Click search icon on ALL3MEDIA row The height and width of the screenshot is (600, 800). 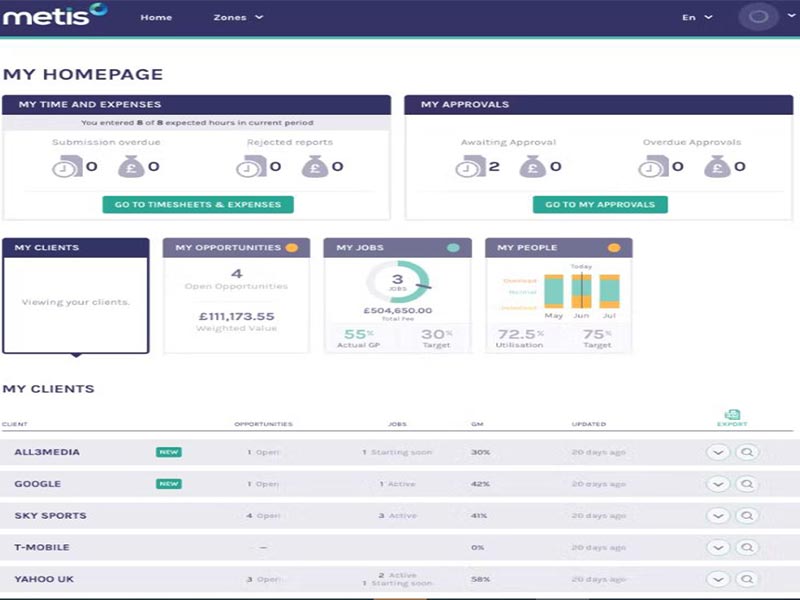pos(747,453)
